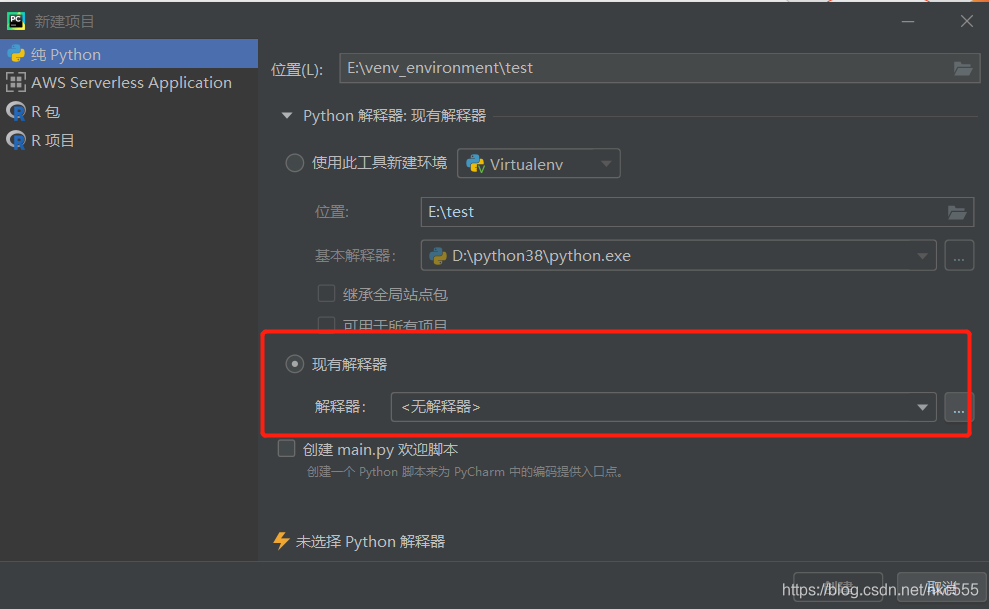Viewport: 989px width, 609px height.
Task: Click the 创建 create button
Action: (x=838, y=587)
